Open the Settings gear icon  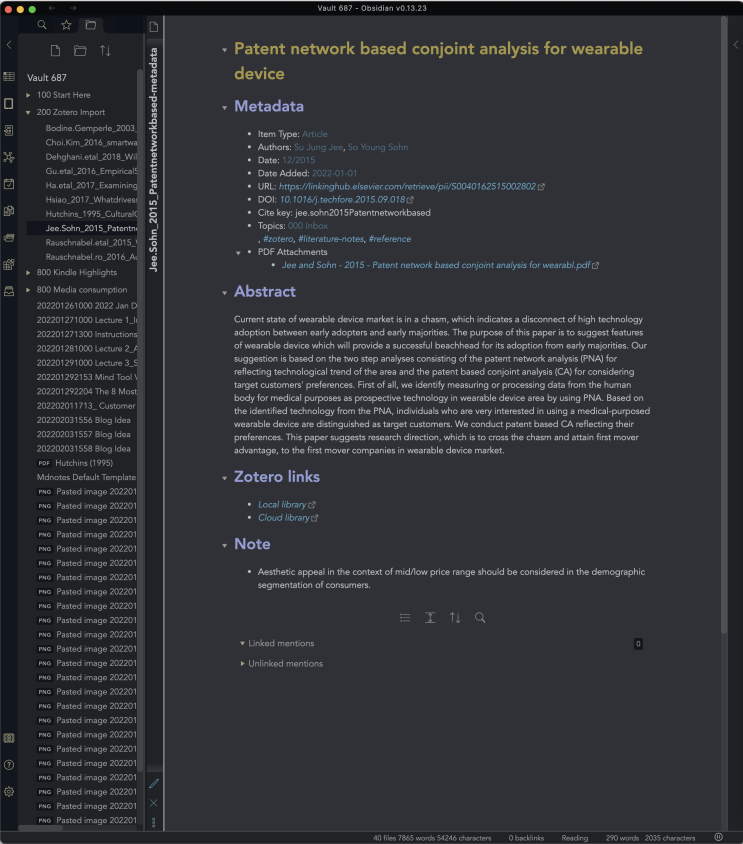pyautogui.click(x=9, y=791)
